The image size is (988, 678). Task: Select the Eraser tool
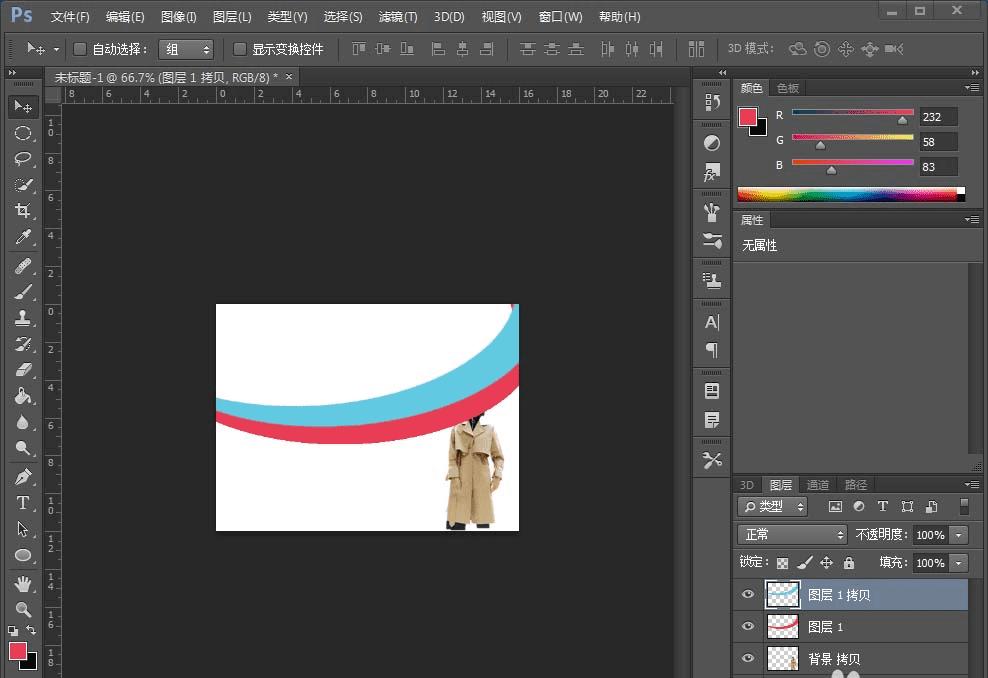pyautogui.click(x=23, y=369)
